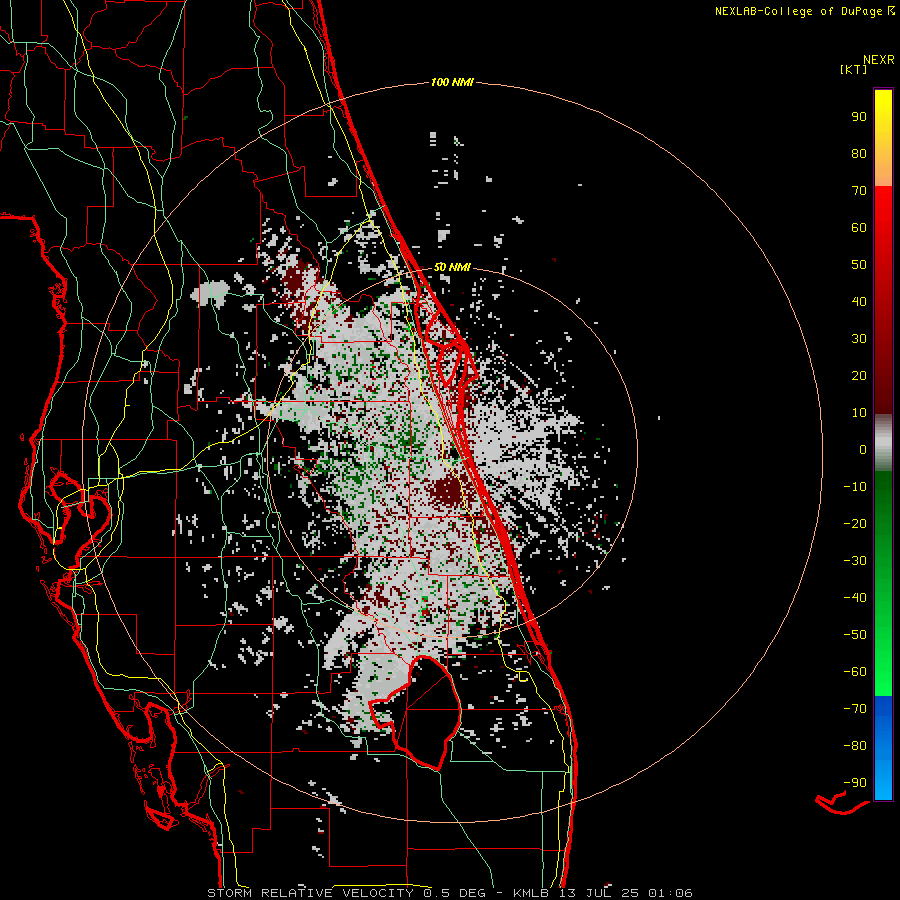
Task: Click the 0.5 DEG elevation text
Action: 455,893
